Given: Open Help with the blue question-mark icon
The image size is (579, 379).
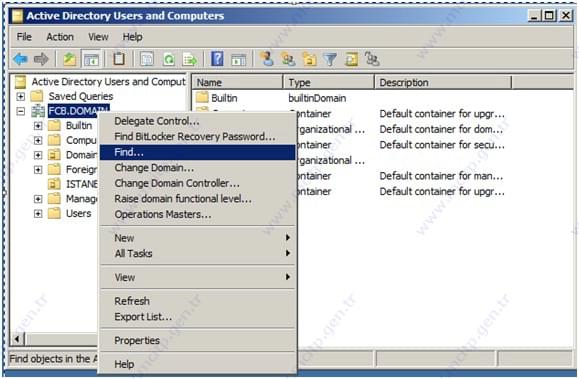Looking at the screenshot, I should (x=217, y=59).
